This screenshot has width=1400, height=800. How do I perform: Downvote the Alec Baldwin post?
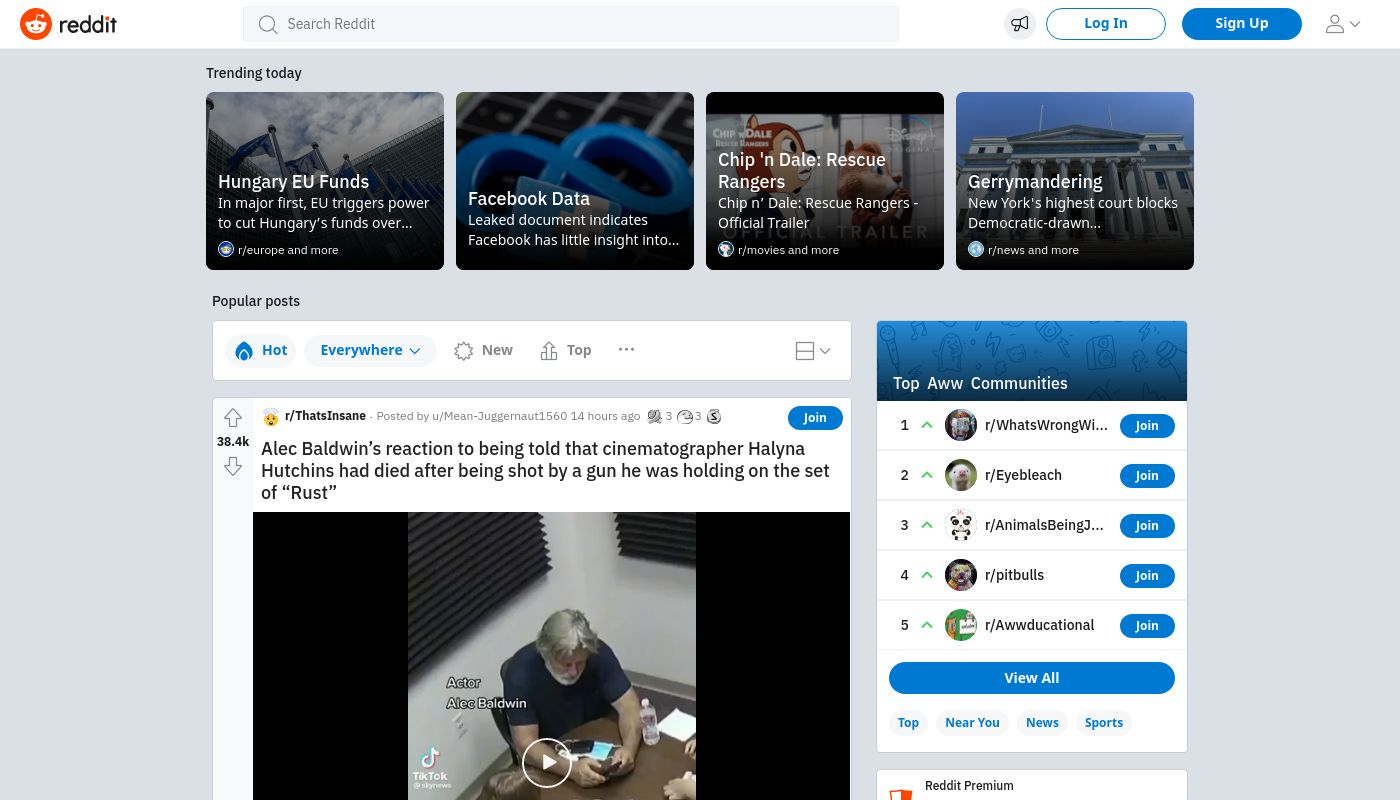[233, 466]
